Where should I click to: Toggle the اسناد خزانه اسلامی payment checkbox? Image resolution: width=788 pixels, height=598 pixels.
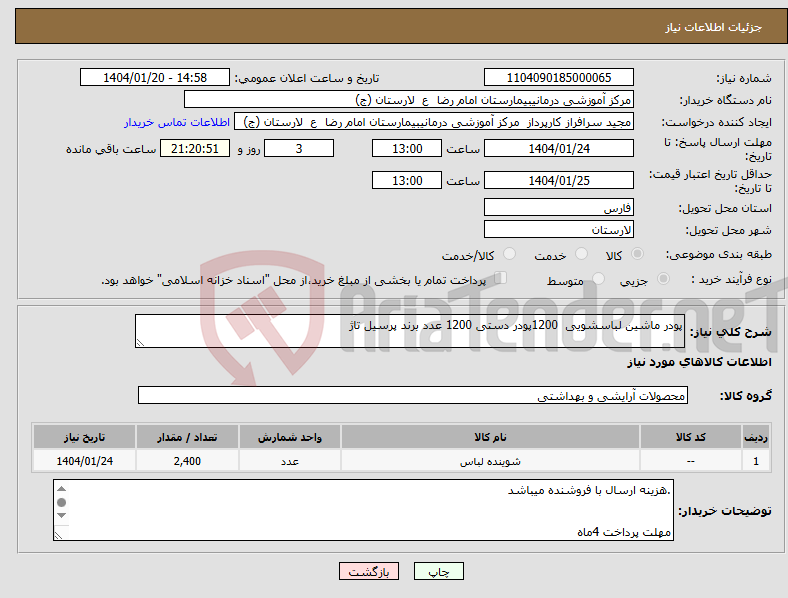tap(501, 278)
